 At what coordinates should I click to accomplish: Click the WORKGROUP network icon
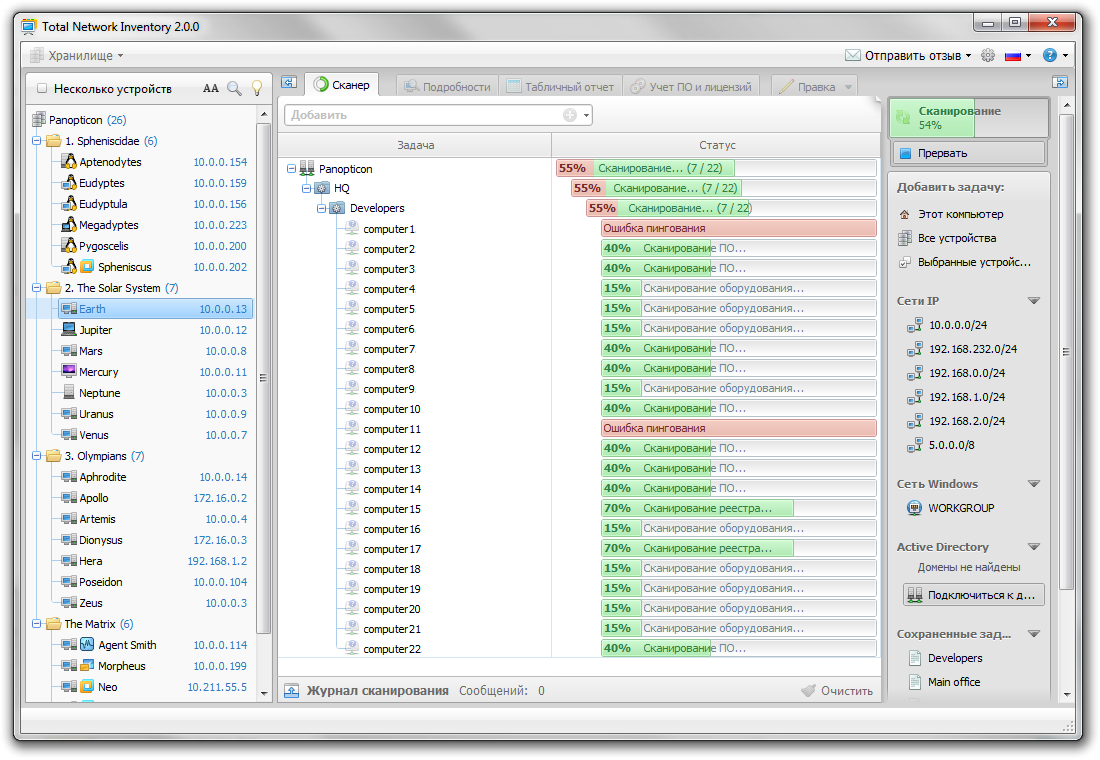(x=914, y=508)
